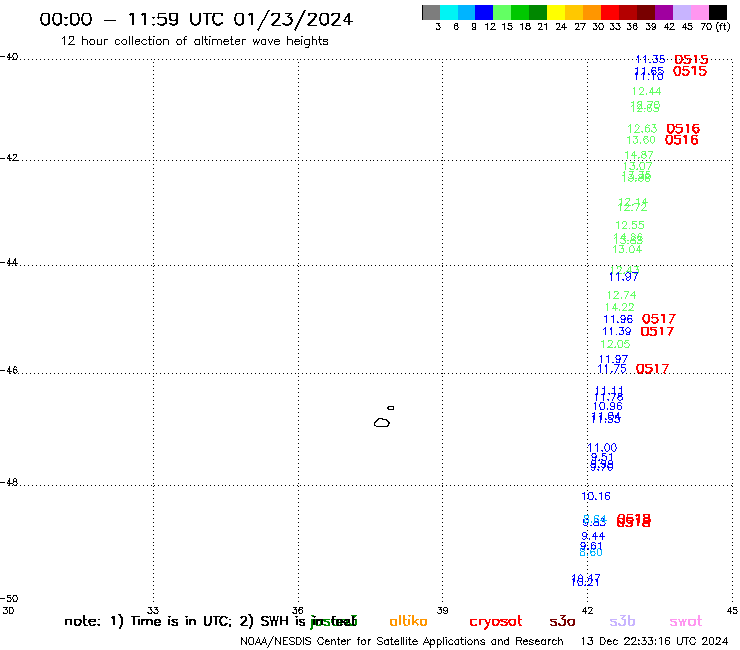740x650 pixels.
Task: Click the wave height value "11.96"
Action: coord(618,319)
